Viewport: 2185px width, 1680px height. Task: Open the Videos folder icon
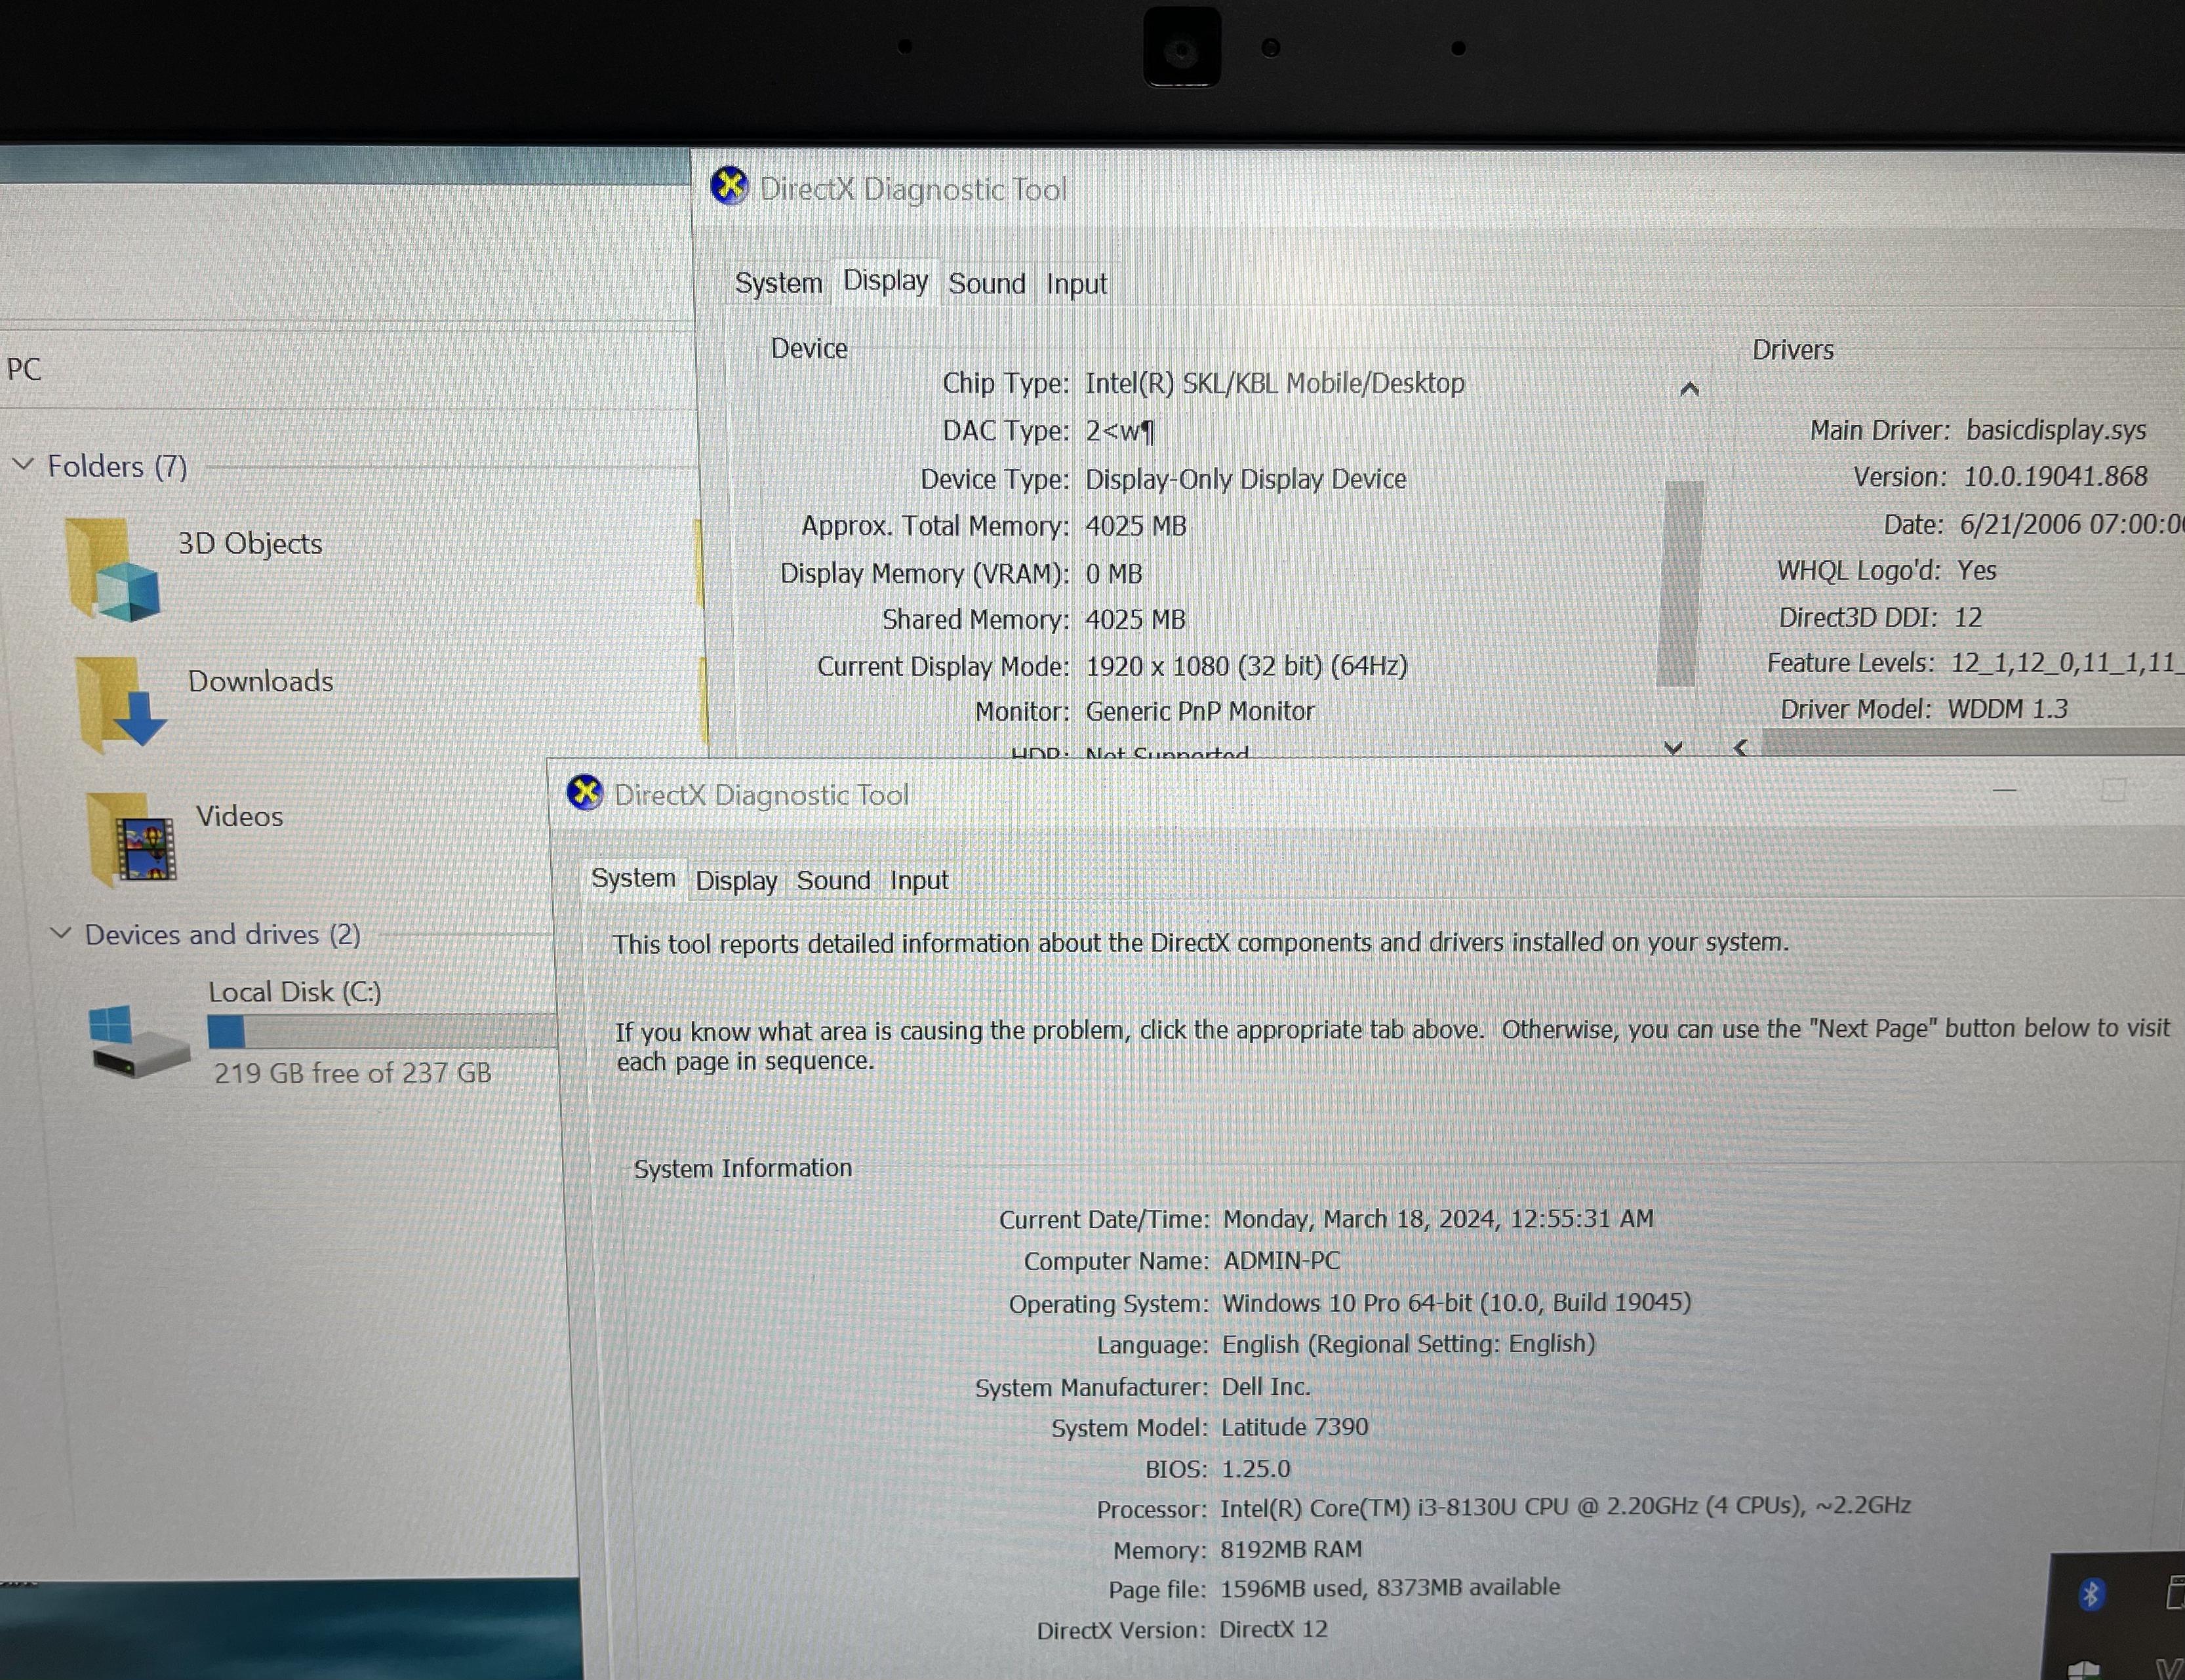[x=132, y=840]
